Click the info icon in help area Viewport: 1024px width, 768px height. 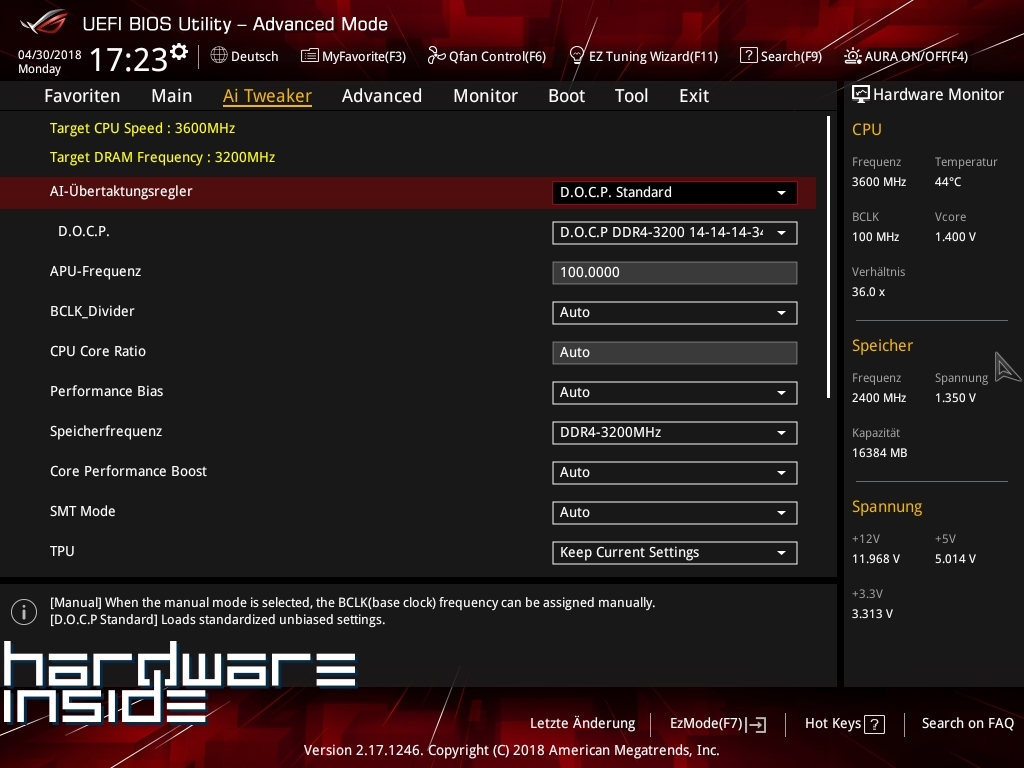(24, 612)
